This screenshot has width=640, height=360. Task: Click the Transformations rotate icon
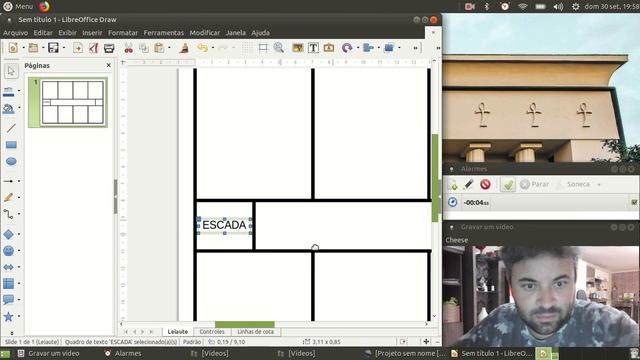347,48
